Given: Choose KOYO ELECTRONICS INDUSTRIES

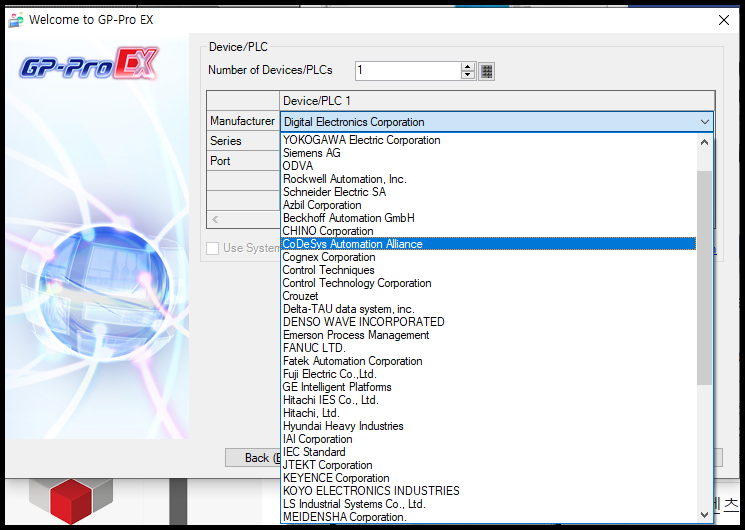Looking at the screenshot, I should pyautogui.click(x=488, y=491).
